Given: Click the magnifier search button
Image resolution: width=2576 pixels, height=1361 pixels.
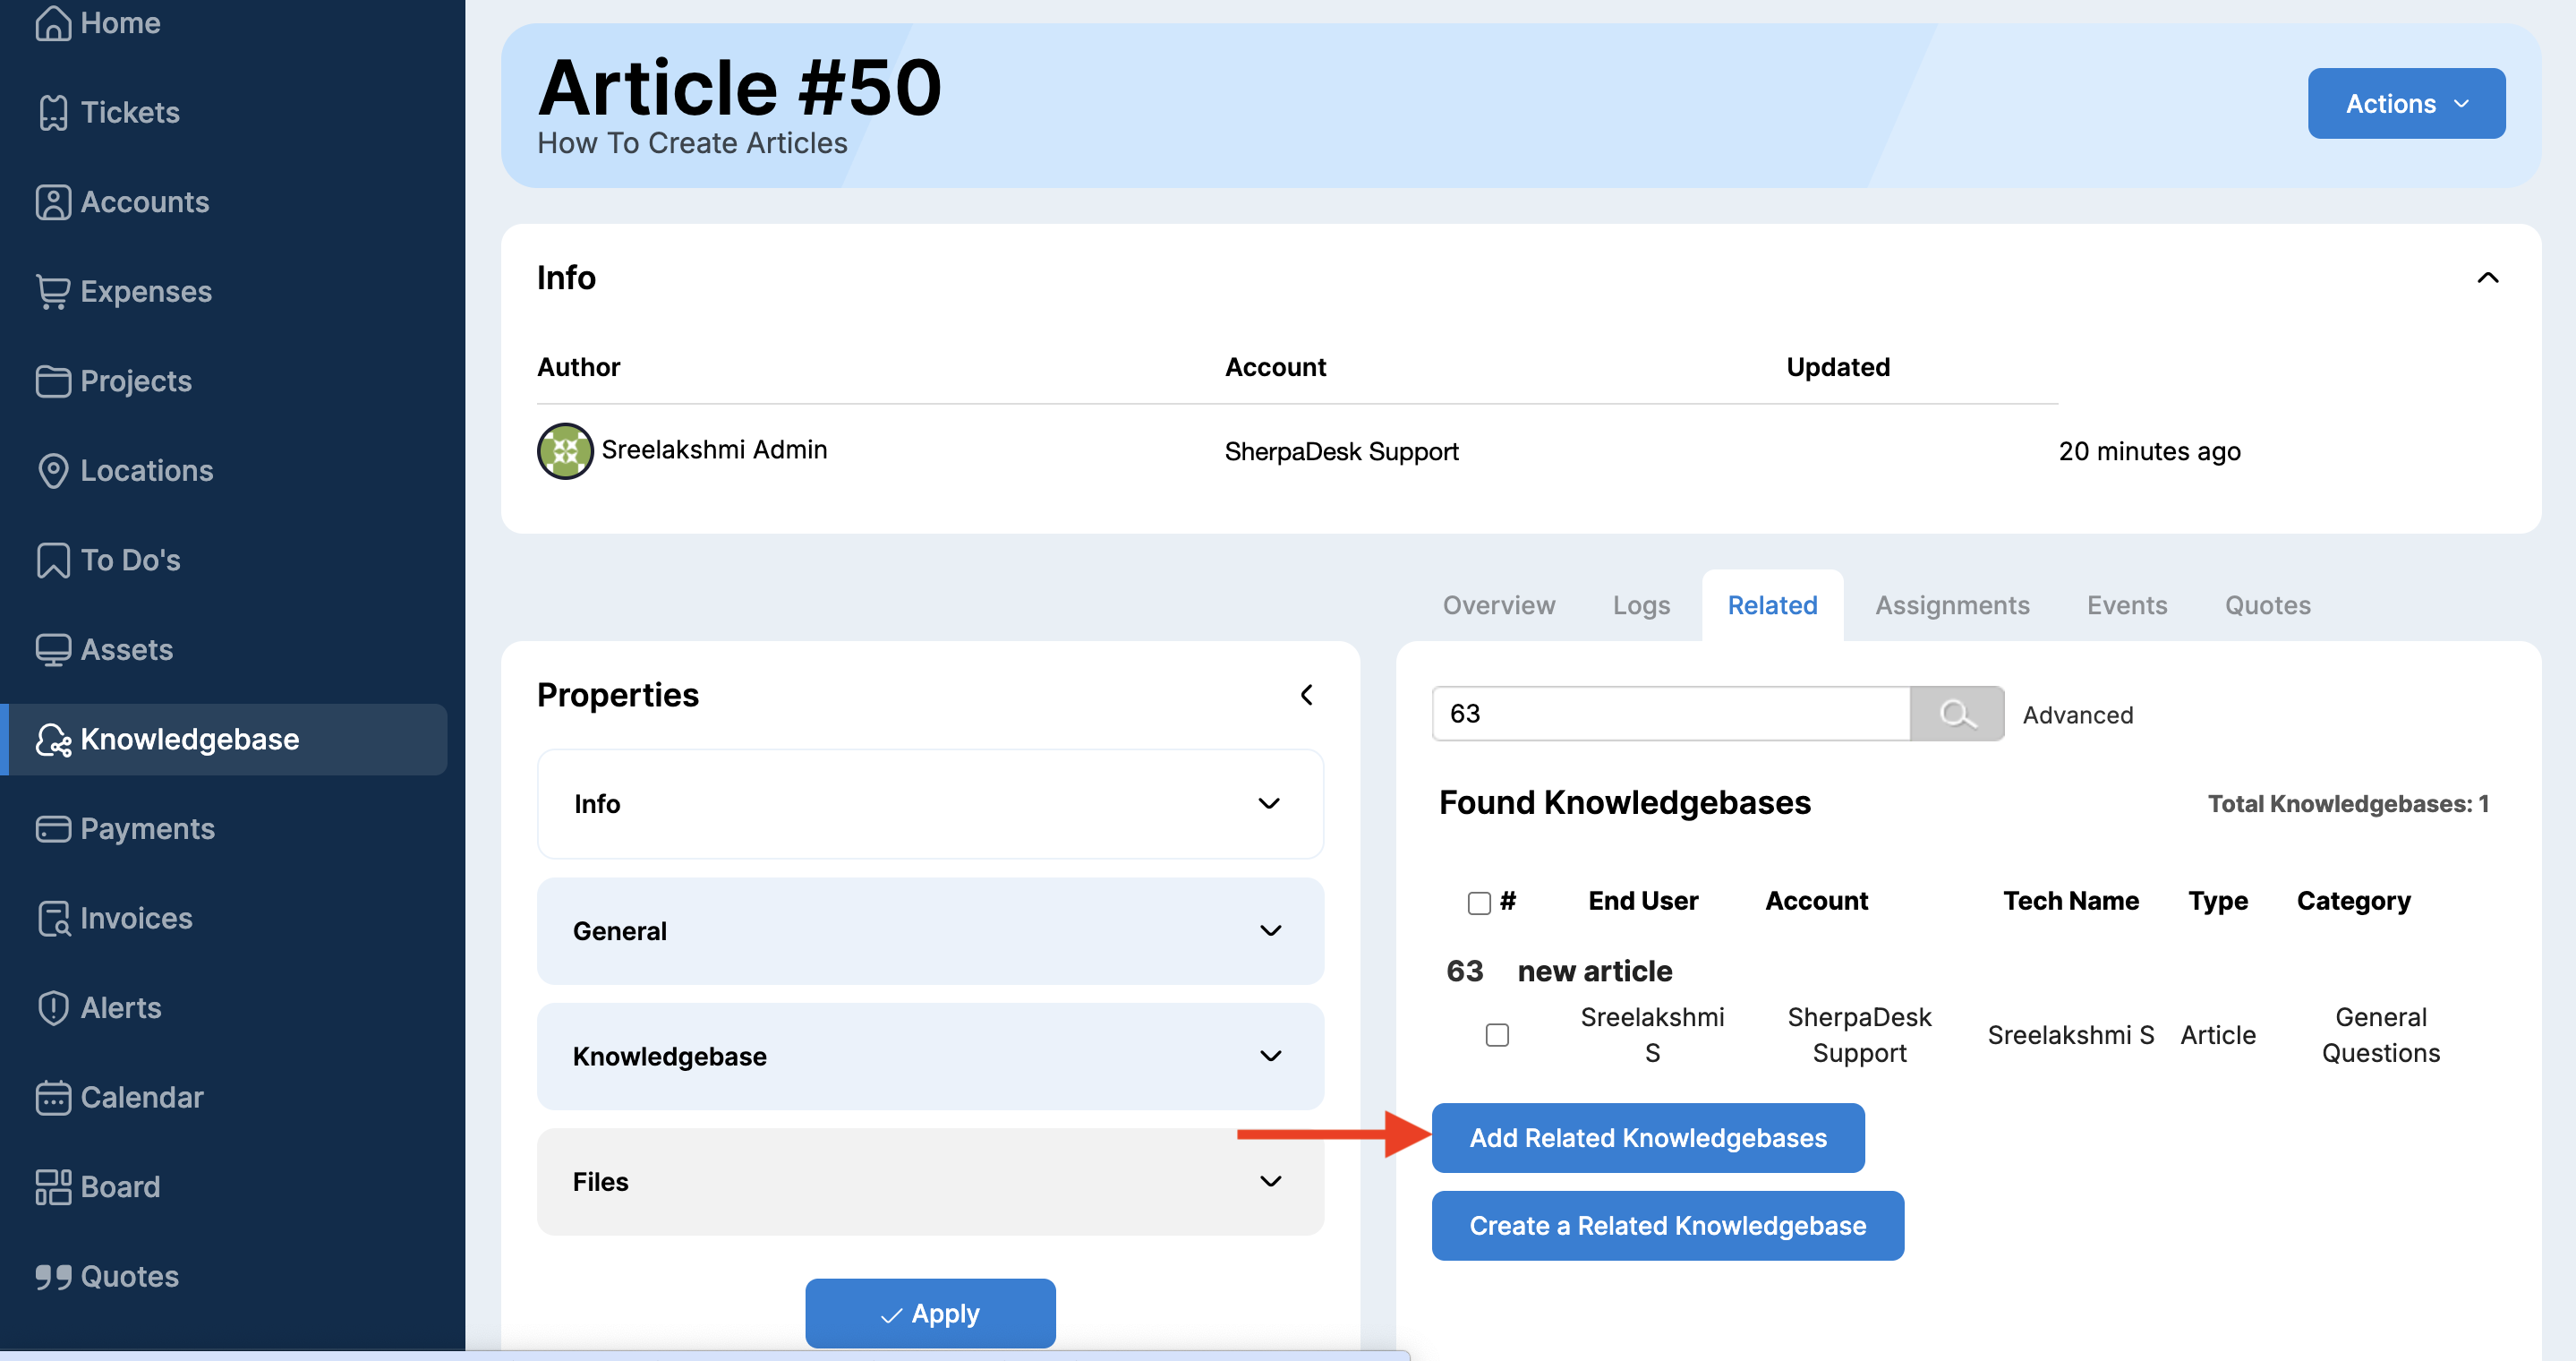Looking at the screenshot, I should 1956,714.
